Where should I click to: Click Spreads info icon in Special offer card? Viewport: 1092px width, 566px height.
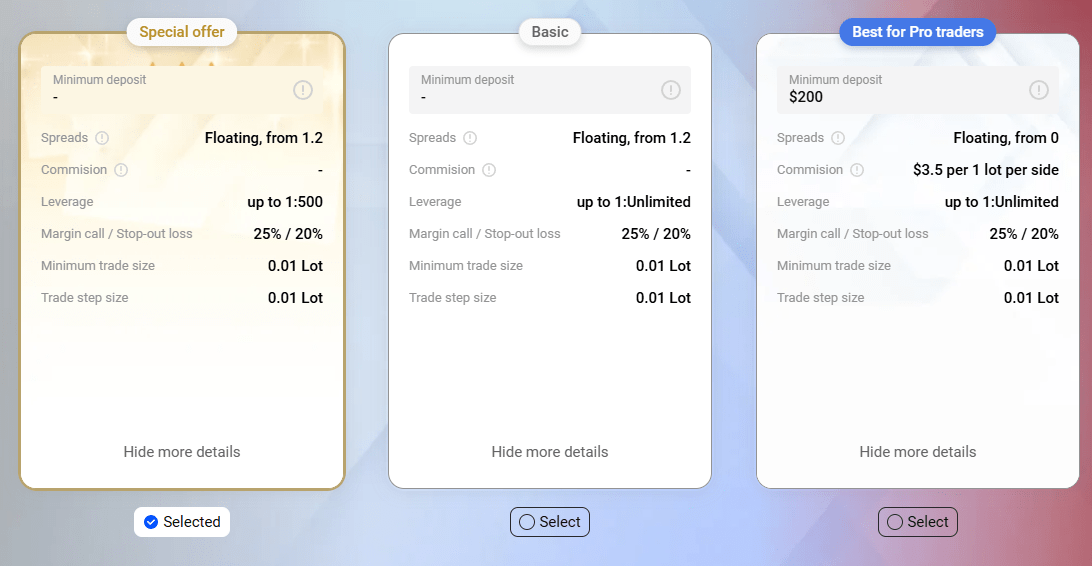point(102,138)
